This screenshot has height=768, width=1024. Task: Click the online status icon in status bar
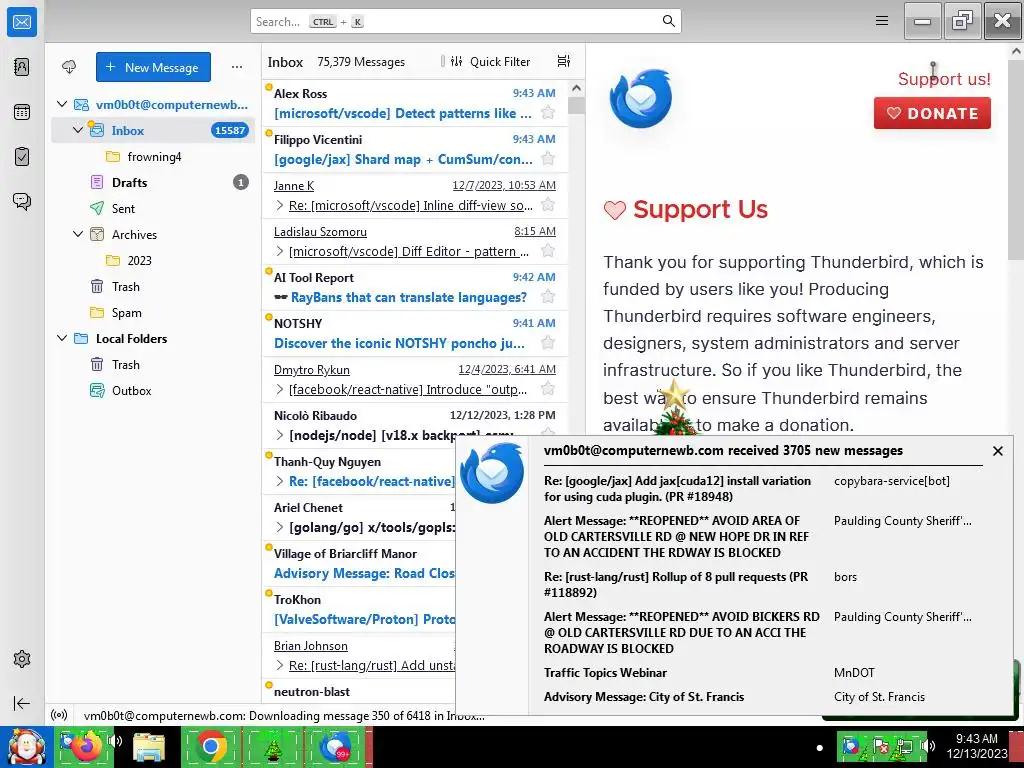pyautogui.click(x=59, y=715)
